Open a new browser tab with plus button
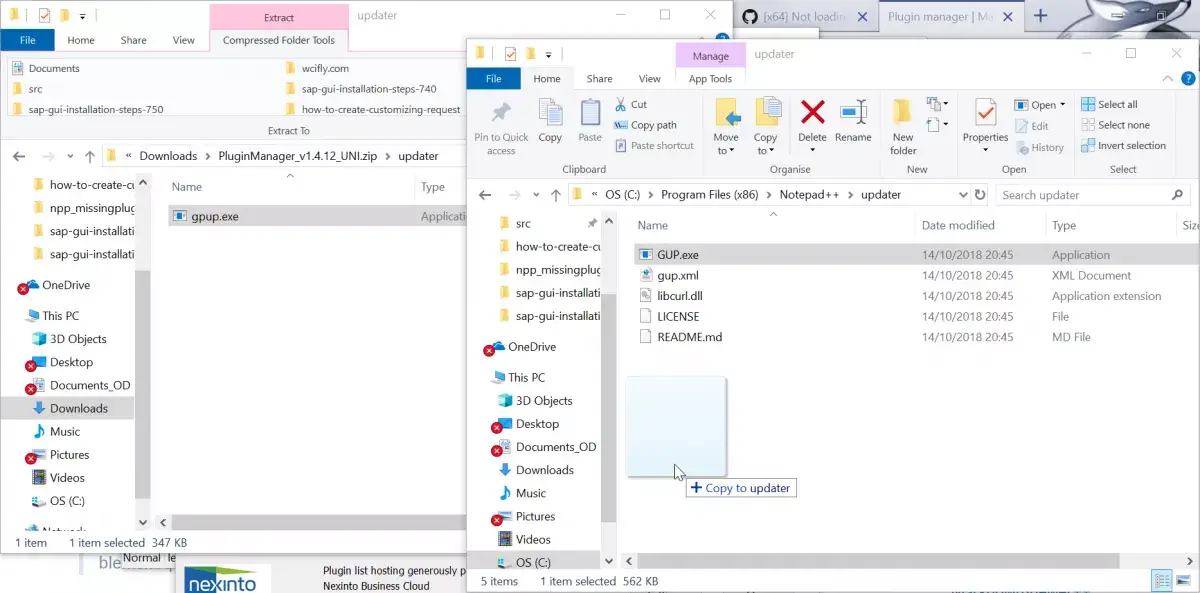 coord(1041,15)
